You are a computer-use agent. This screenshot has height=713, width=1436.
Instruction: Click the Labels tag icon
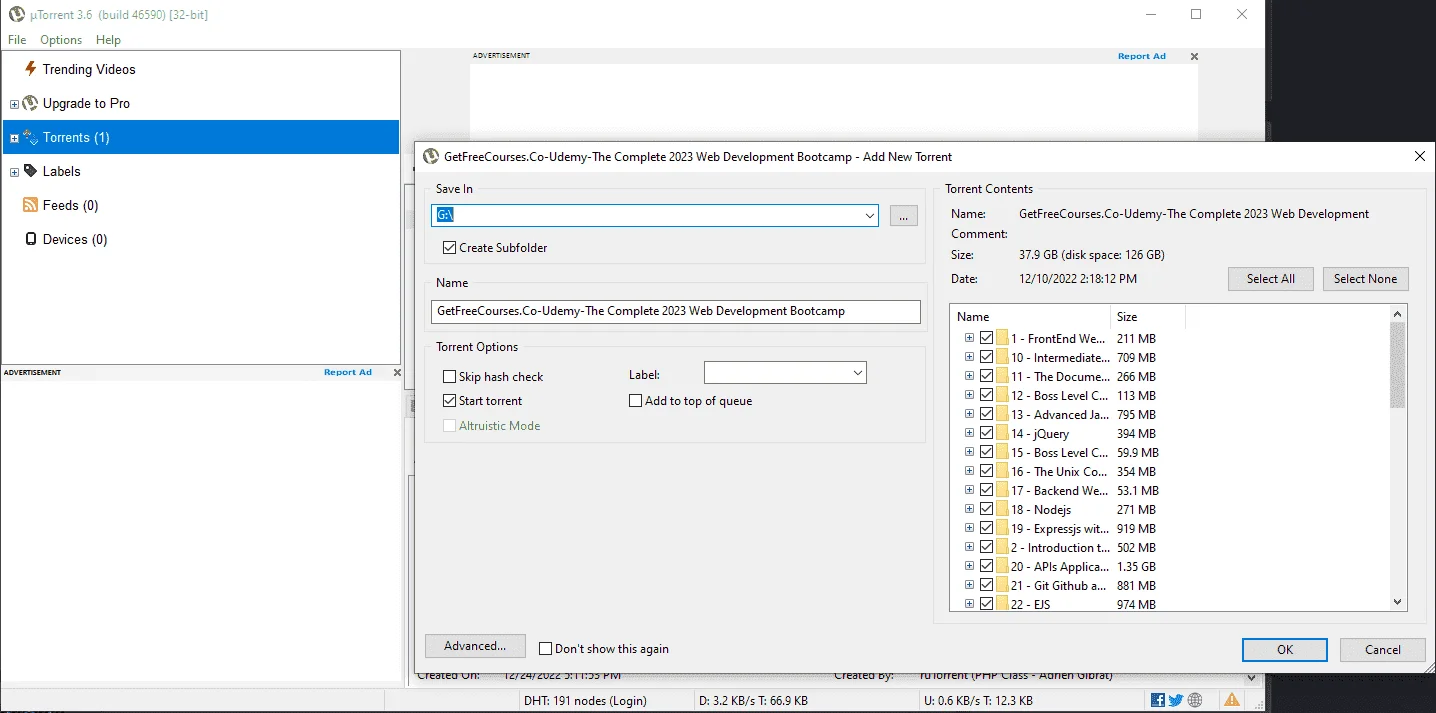tap(30, 171)
